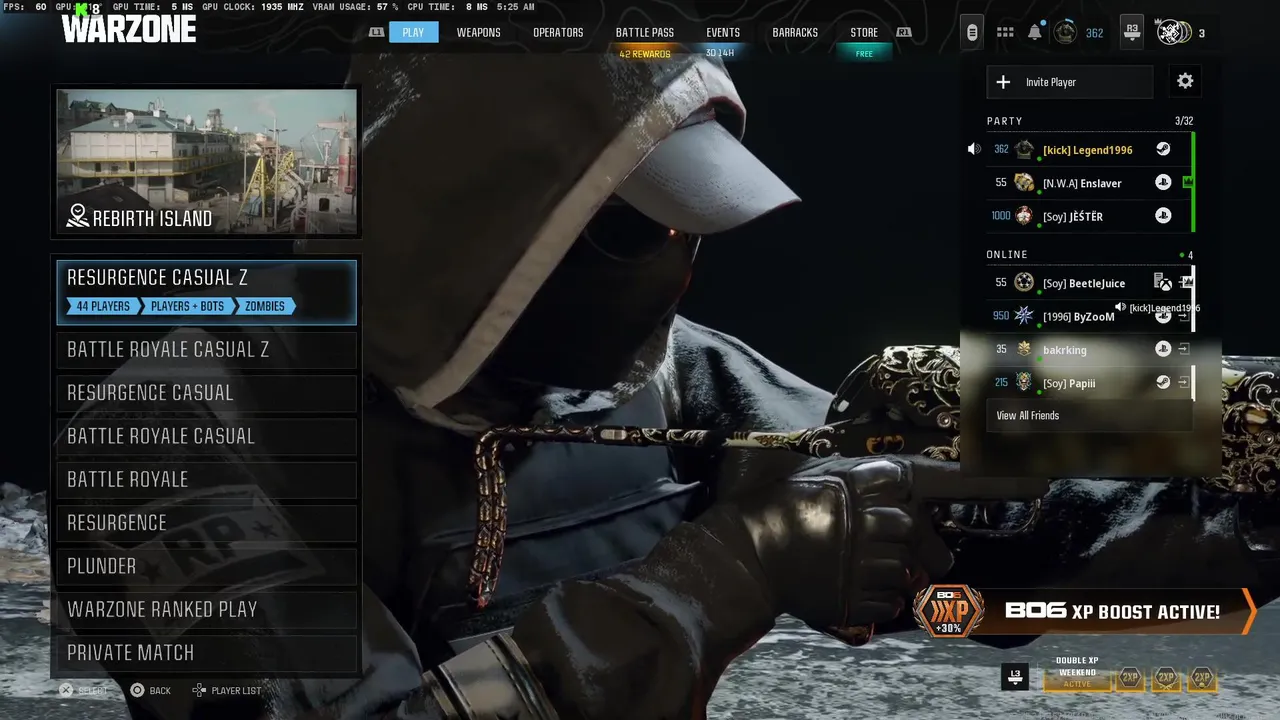
Task: Choose the Resurgence Casual playlist
Action: pos(207,393)
